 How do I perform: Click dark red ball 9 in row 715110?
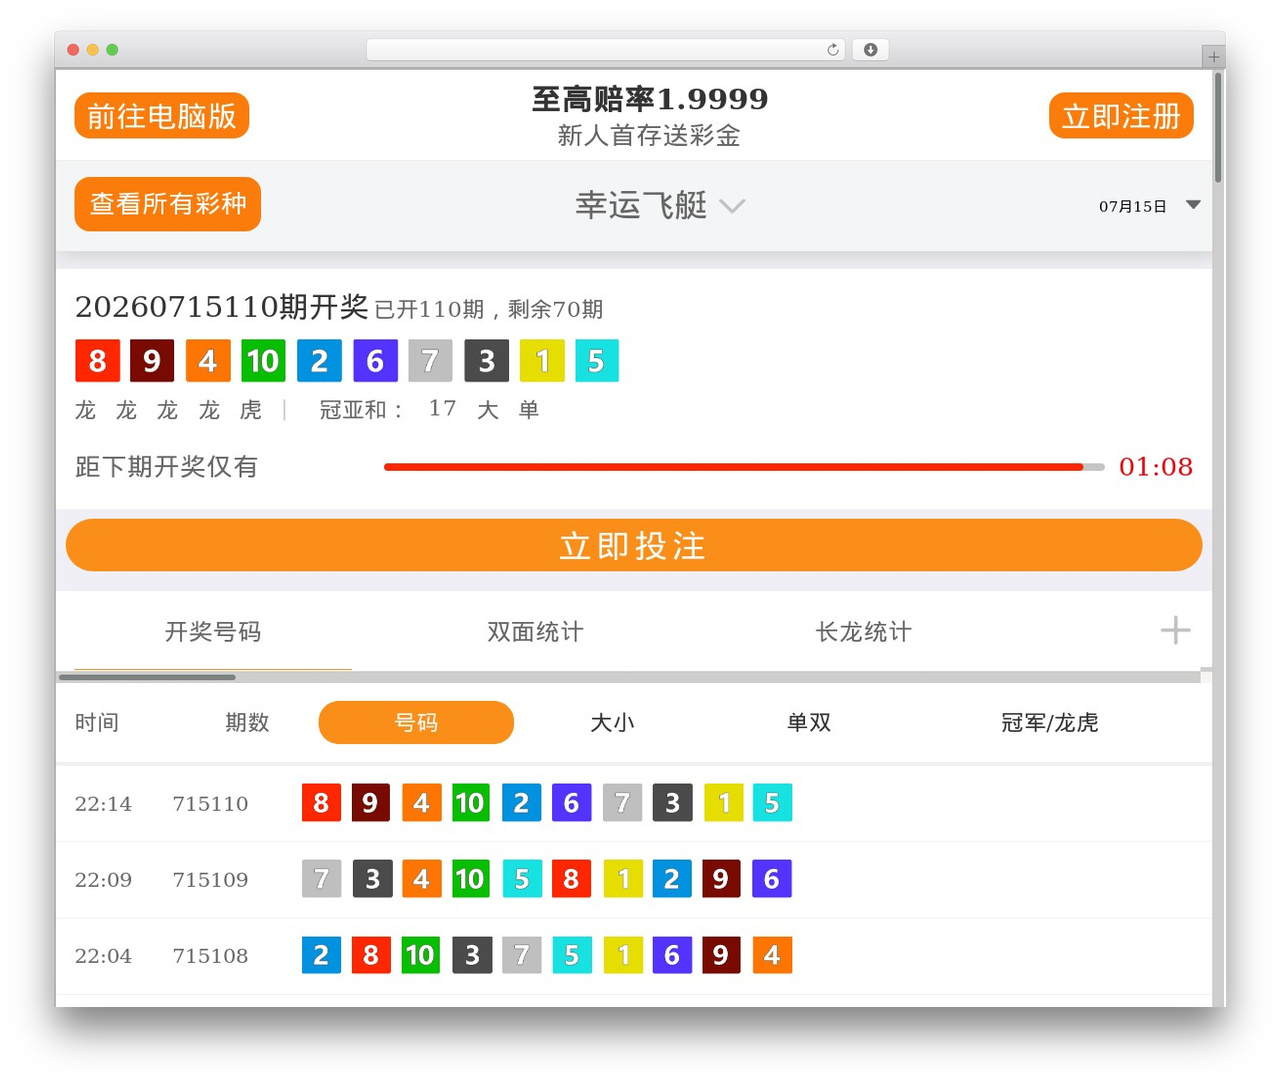tap(371, 803)
